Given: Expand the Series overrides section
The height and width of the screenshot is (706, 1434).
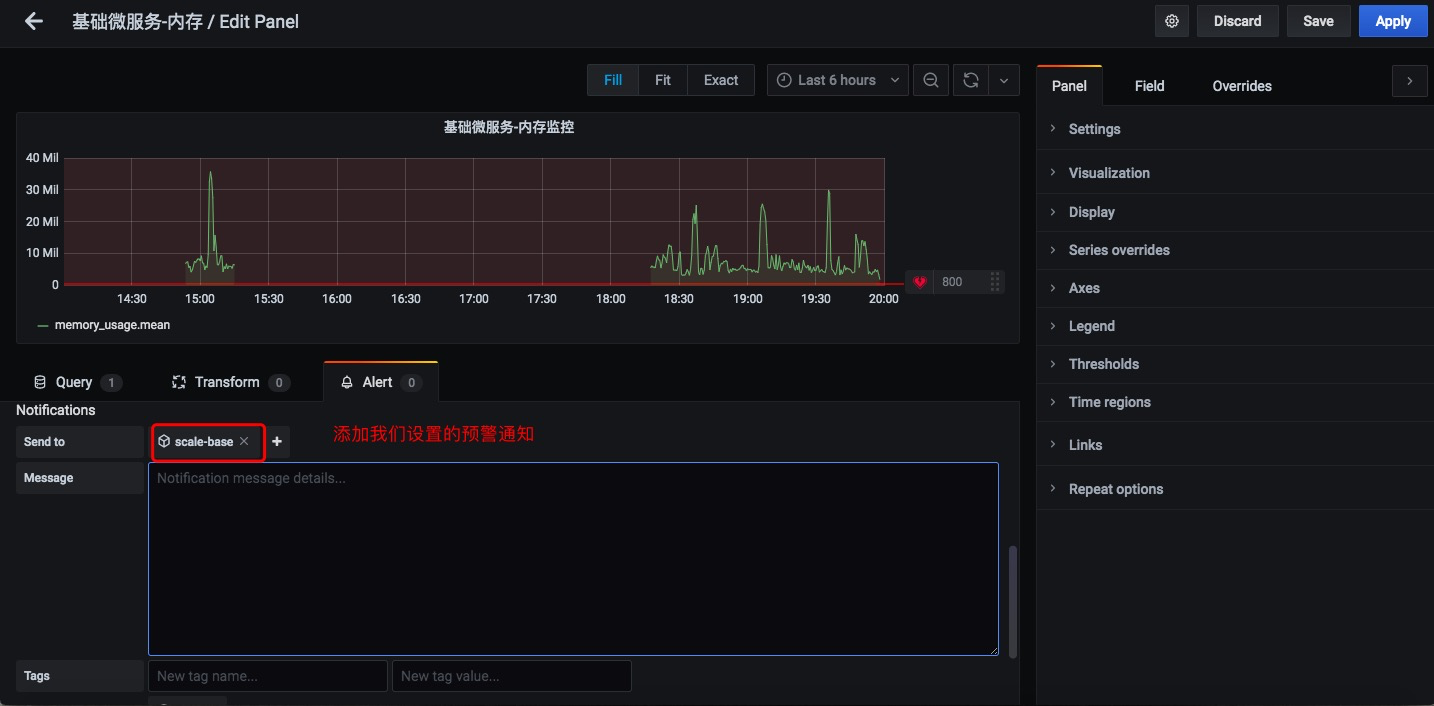Looking at the screenshot, I should point(1235,250).
